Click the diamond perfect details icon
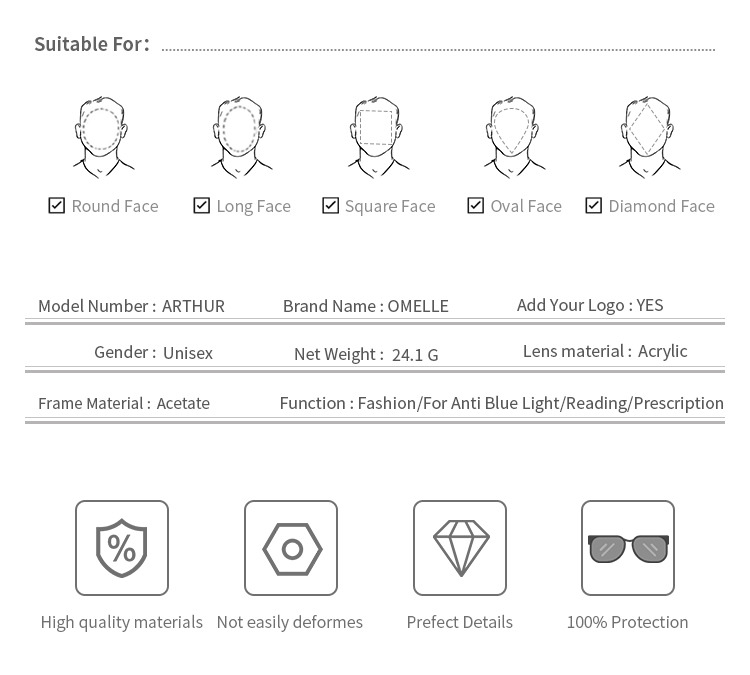This screenshot has height=675, width=750. point(460,548)
